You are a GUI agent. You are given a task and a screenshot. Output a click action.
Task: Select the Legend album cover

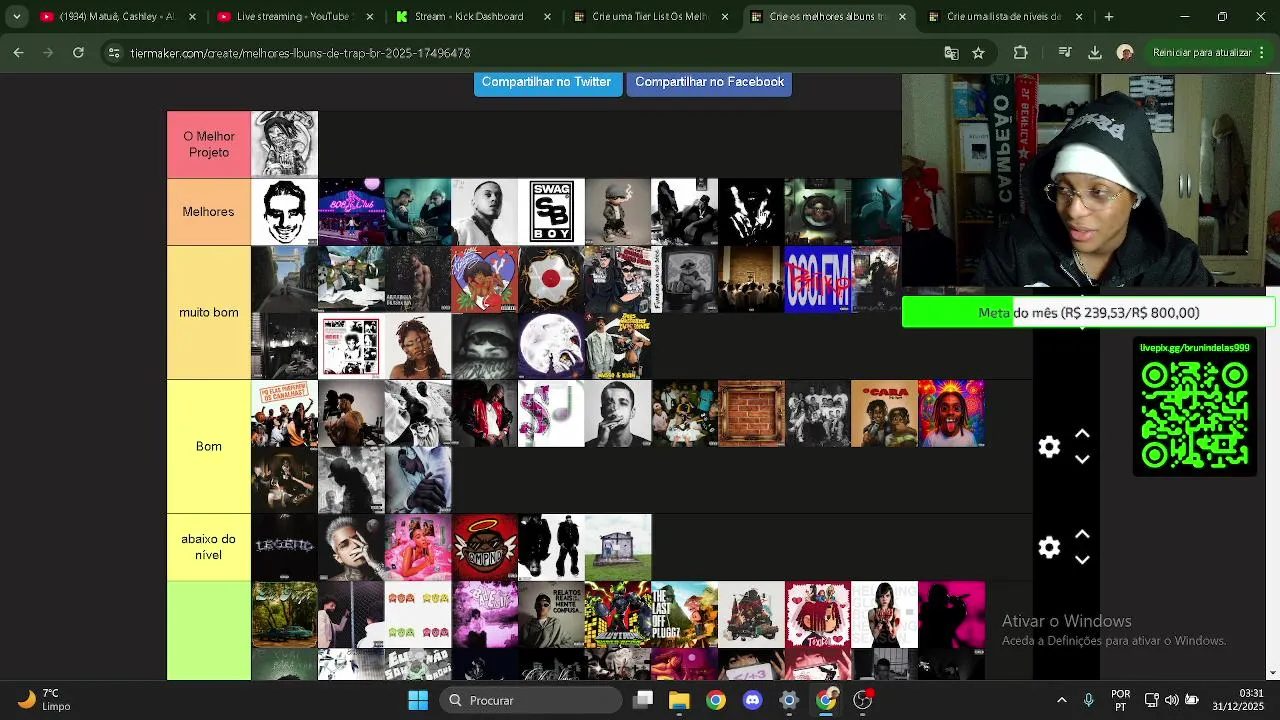point(284,547)
